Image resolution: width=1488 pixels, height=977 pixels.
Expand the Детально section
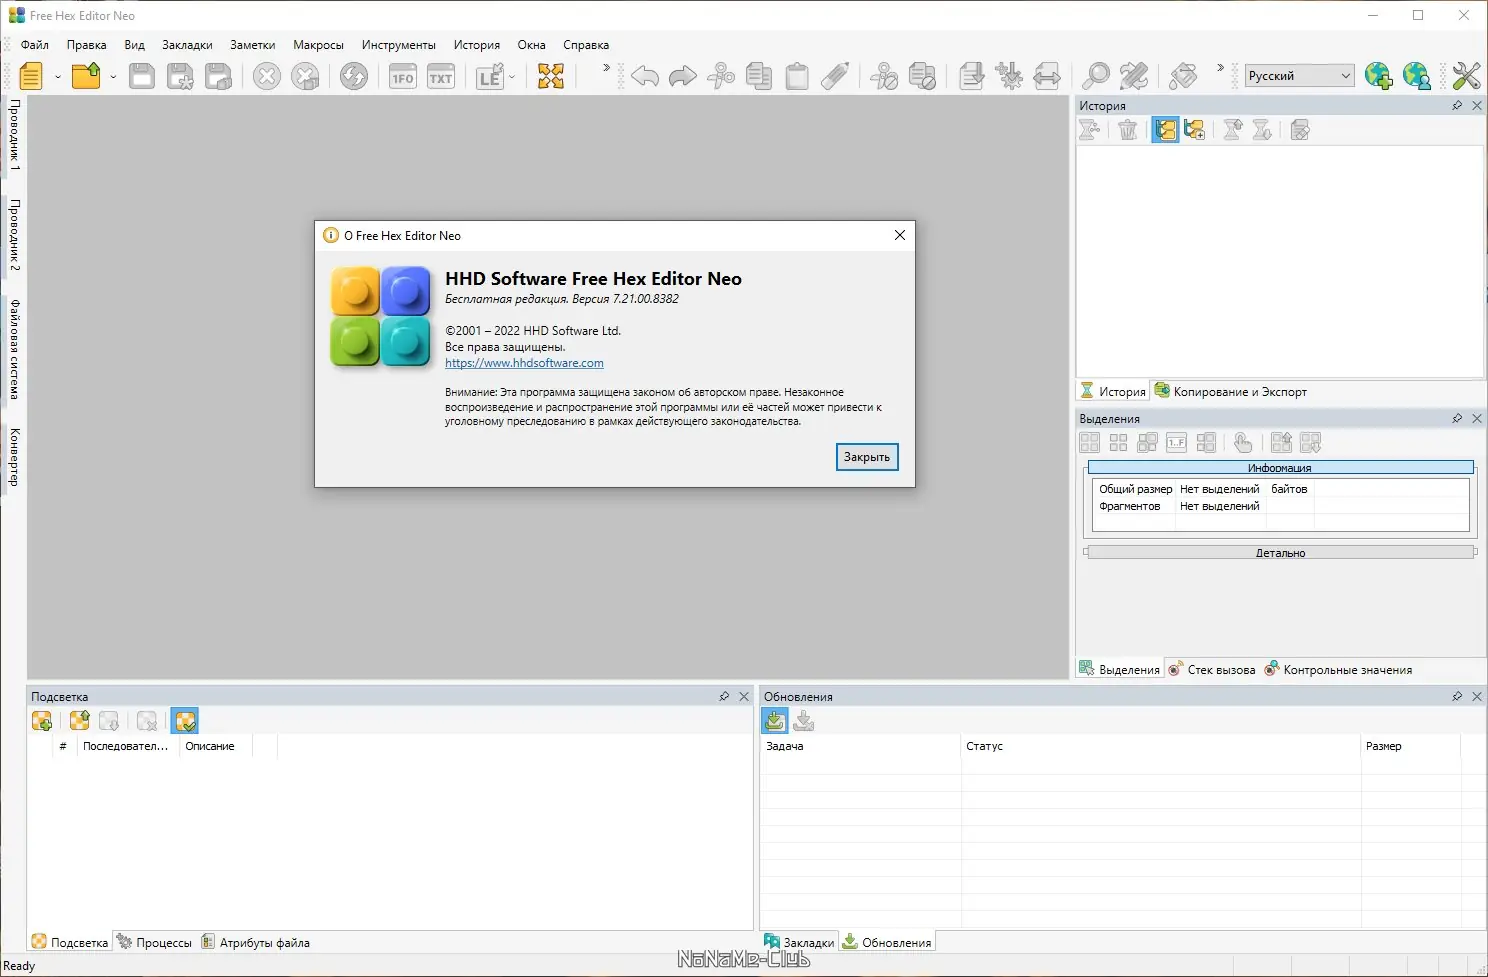coord(1280,552)
